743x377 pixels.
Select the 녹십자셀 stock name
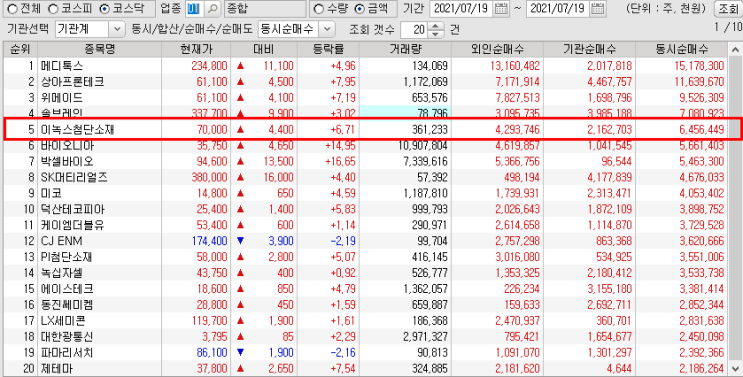click(63, 273)
